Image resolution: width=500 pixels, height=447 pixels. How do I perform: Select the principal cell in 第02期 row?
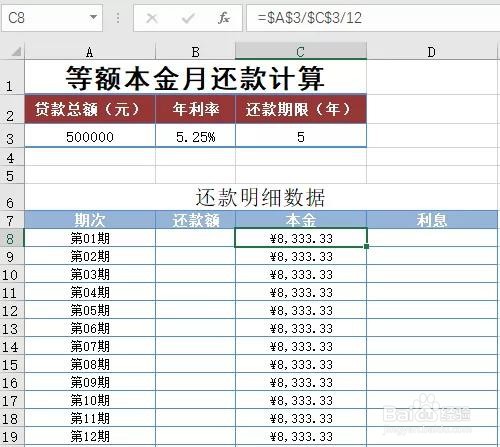point(301,256)
